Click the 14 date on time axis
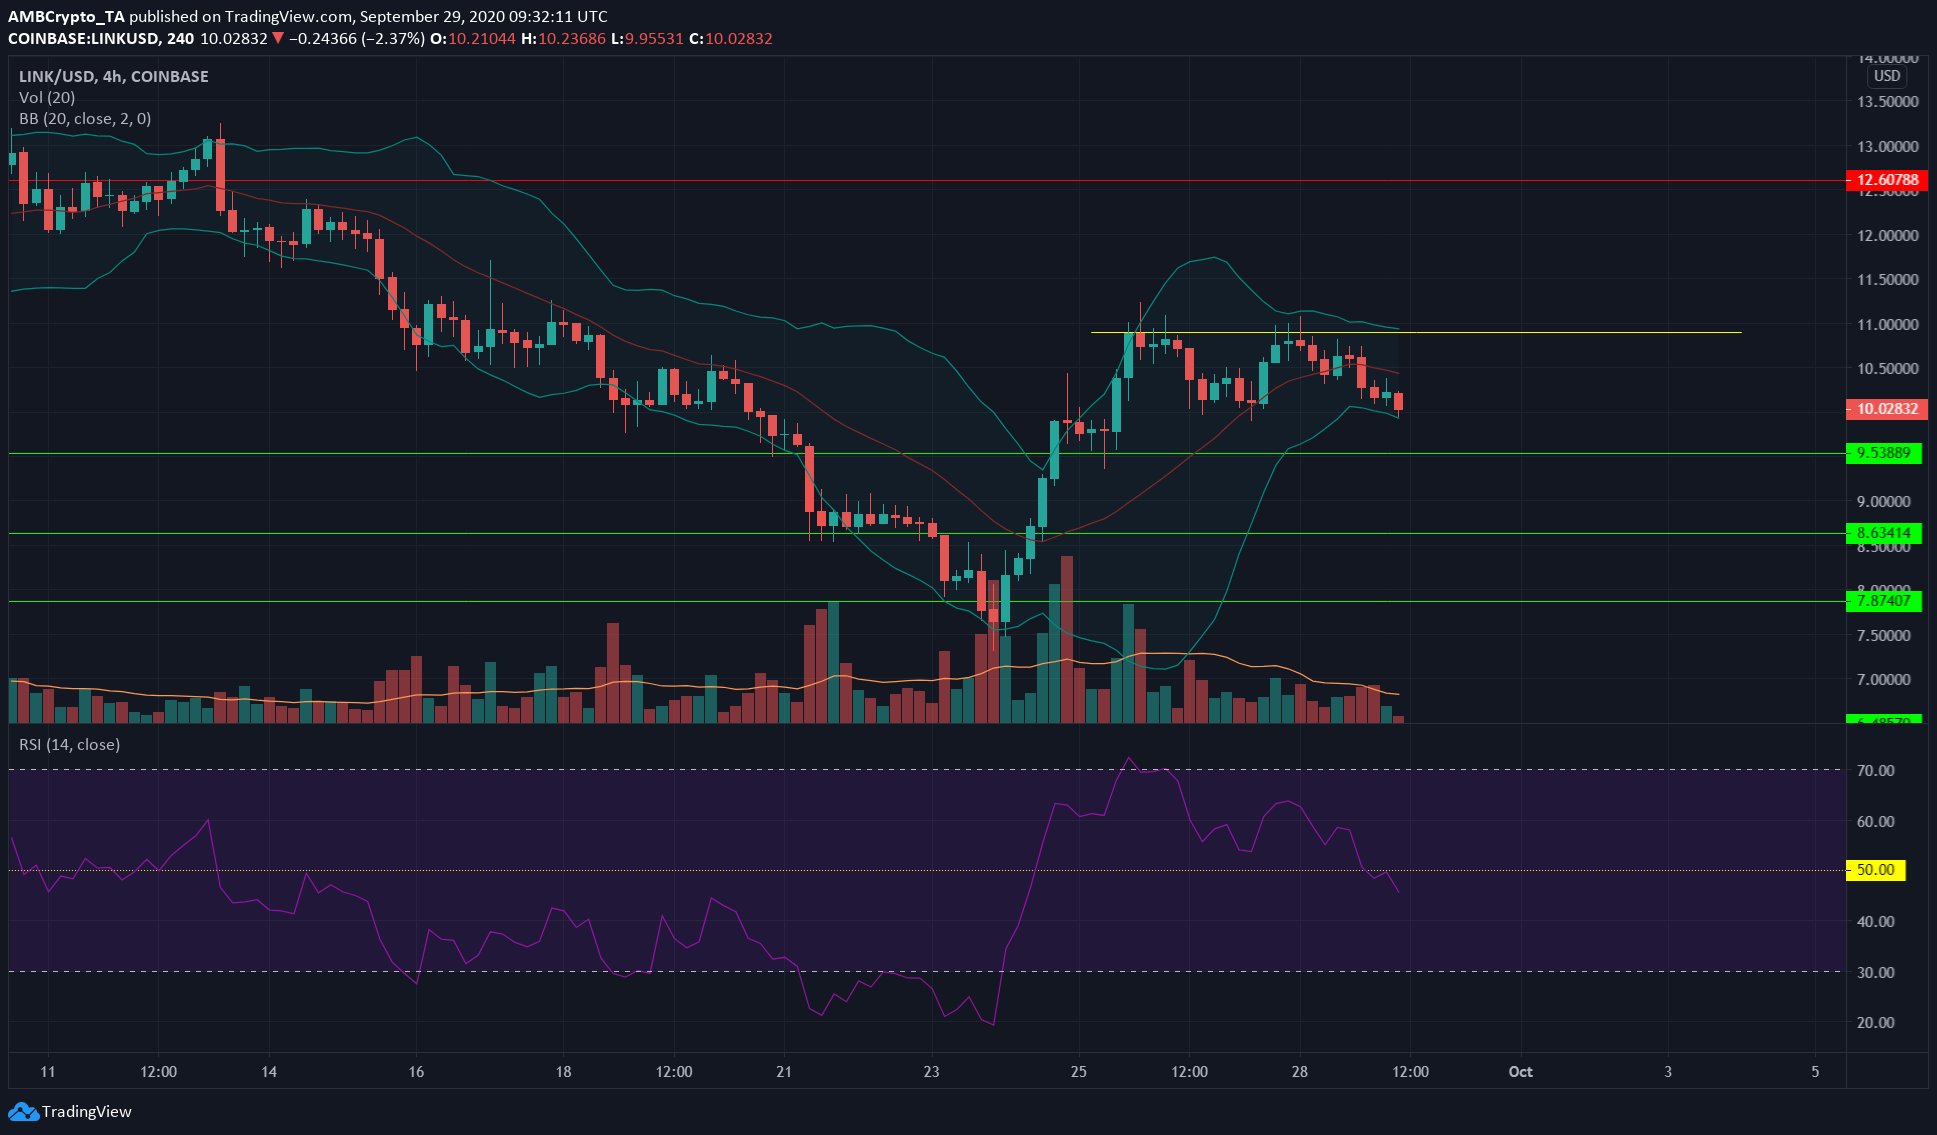The image size is (1937, 1135). 268,1071
